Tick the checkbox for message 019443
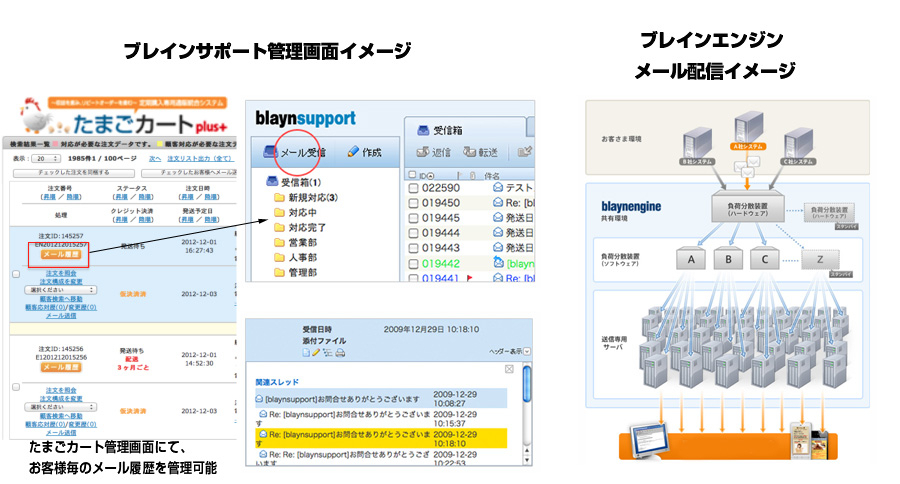Screen dimensions: 900x484 coord(413,248)
